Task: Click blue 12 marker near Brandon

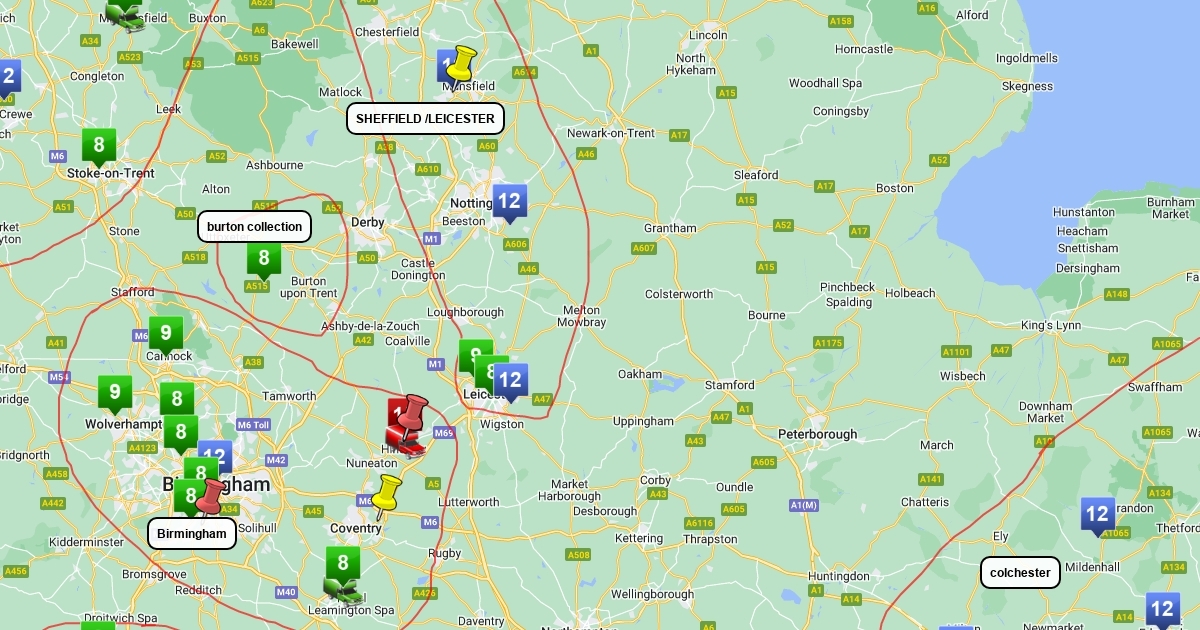Action: 1098,517
